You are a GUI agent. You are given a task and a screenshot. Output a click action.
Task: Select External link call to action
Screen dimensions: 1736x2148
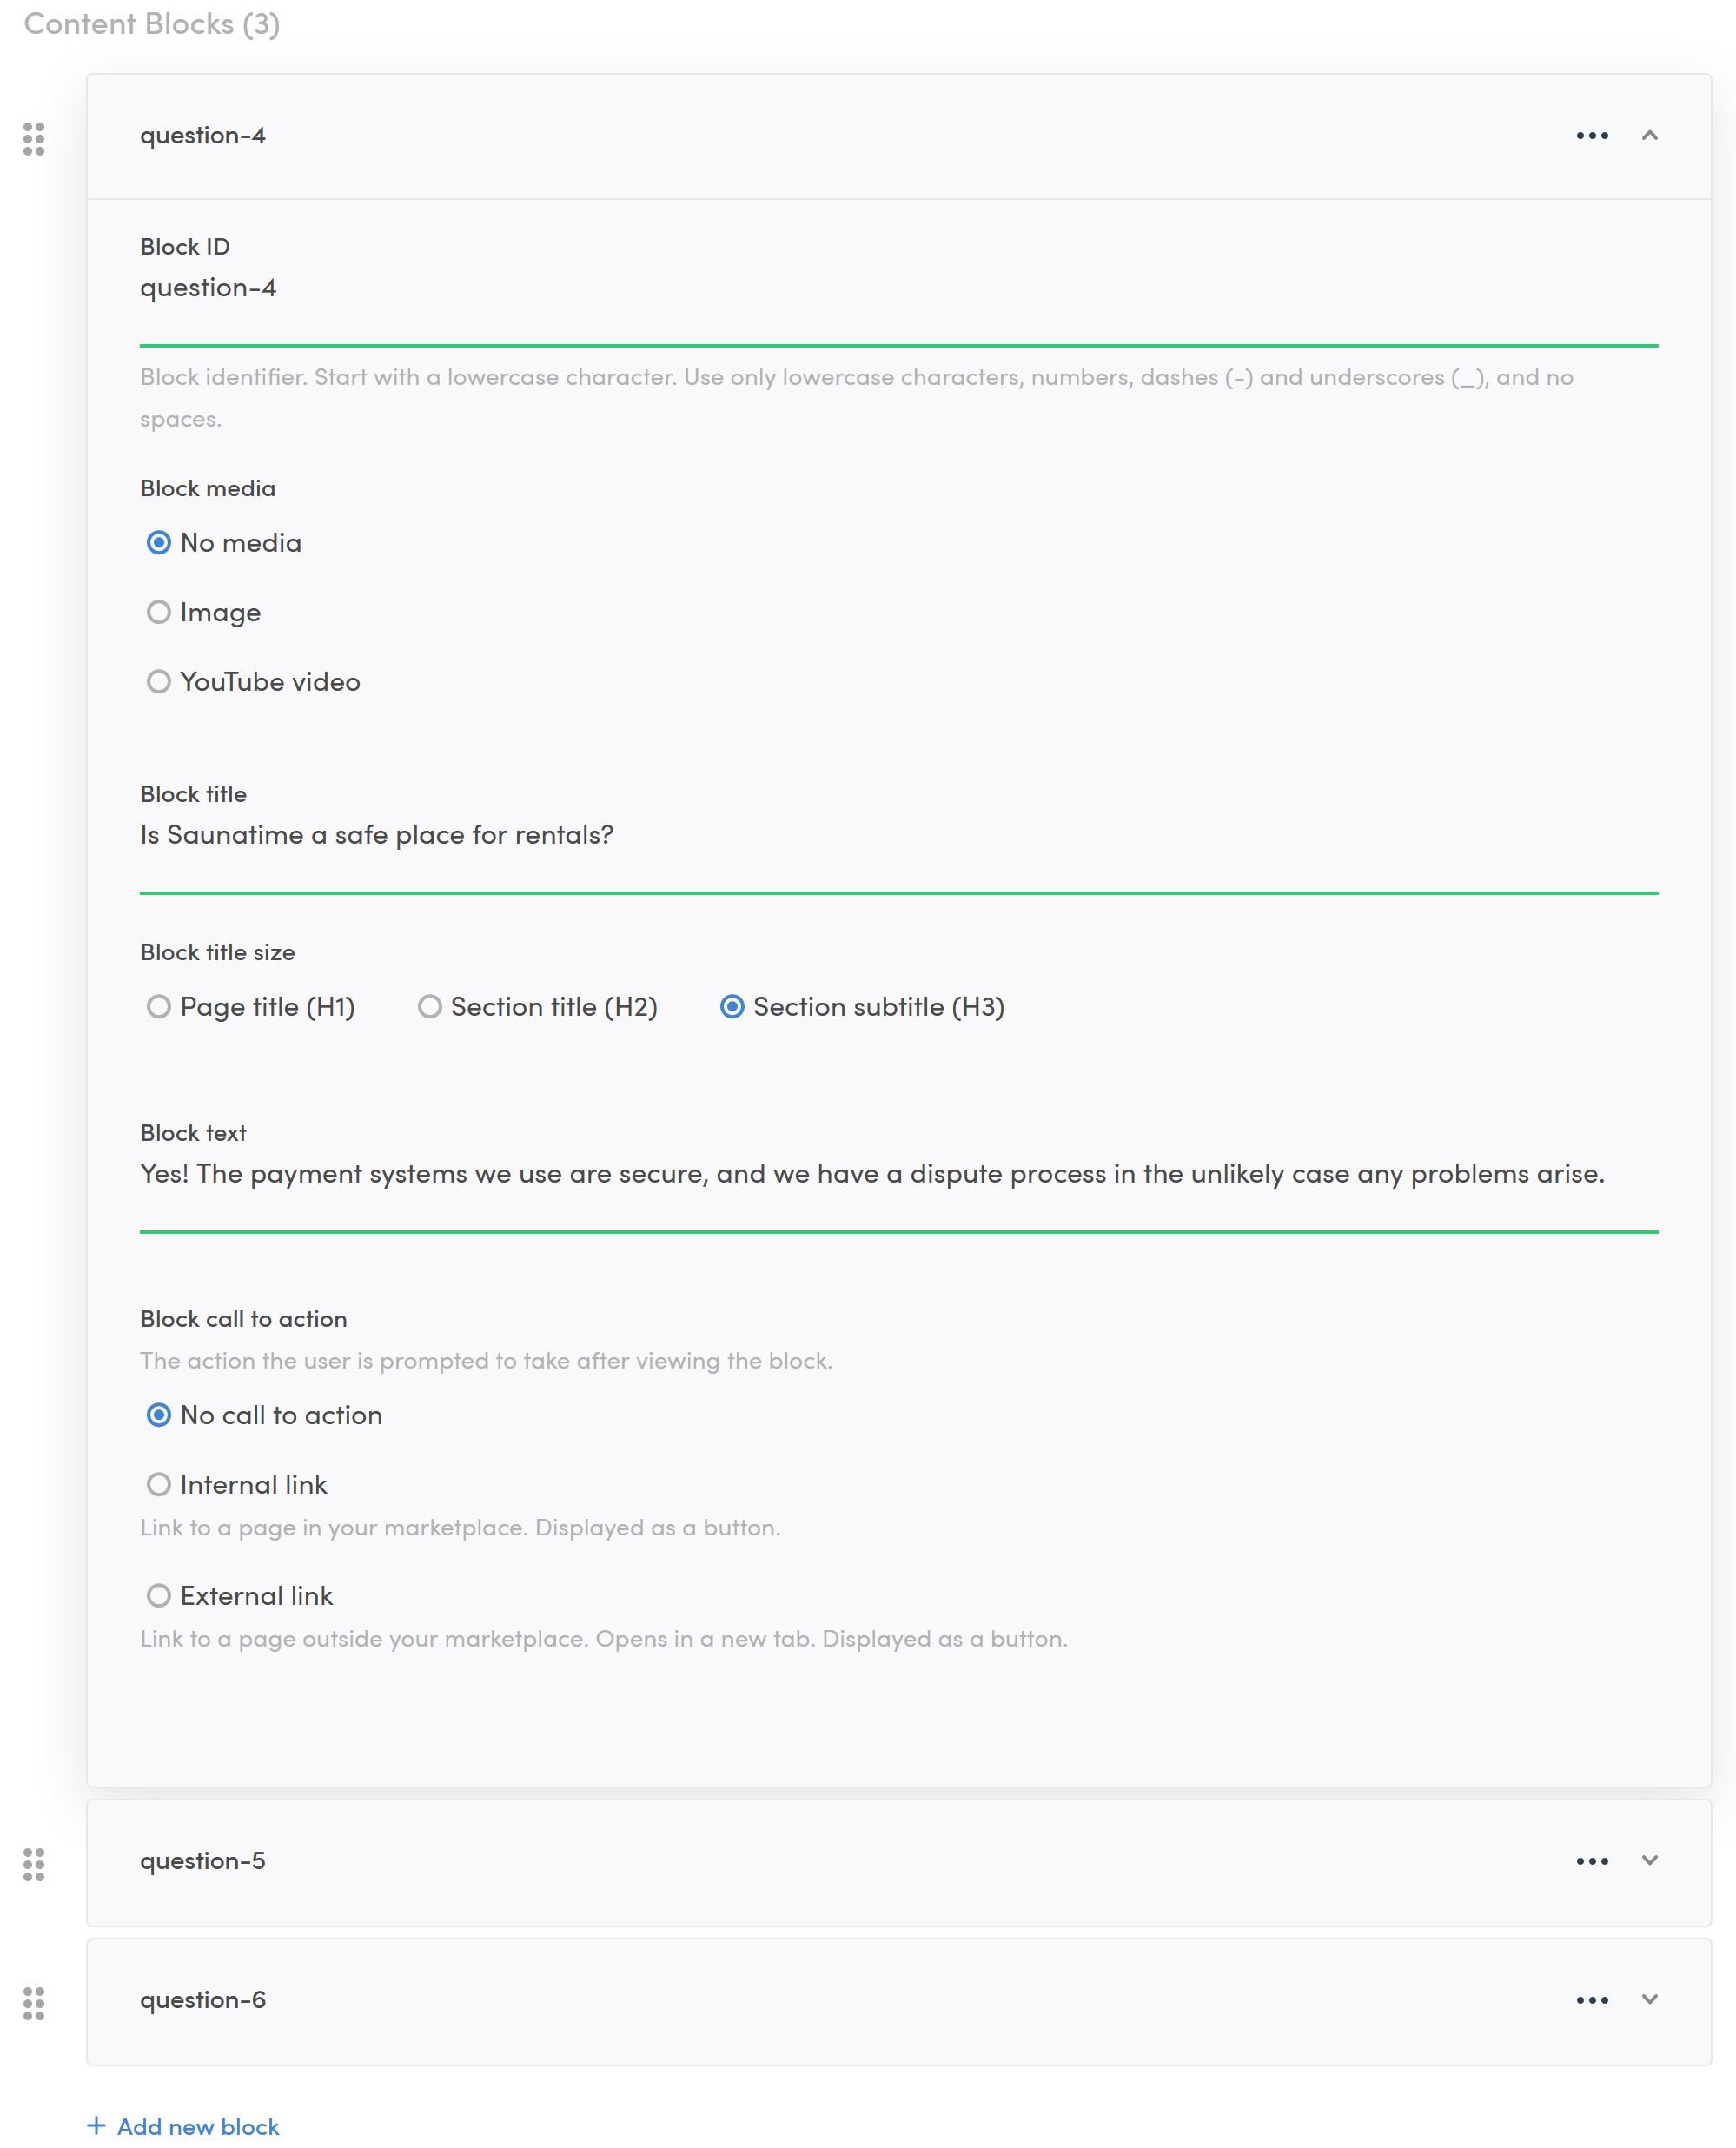pyautogui.click(x=159, y=1596)
